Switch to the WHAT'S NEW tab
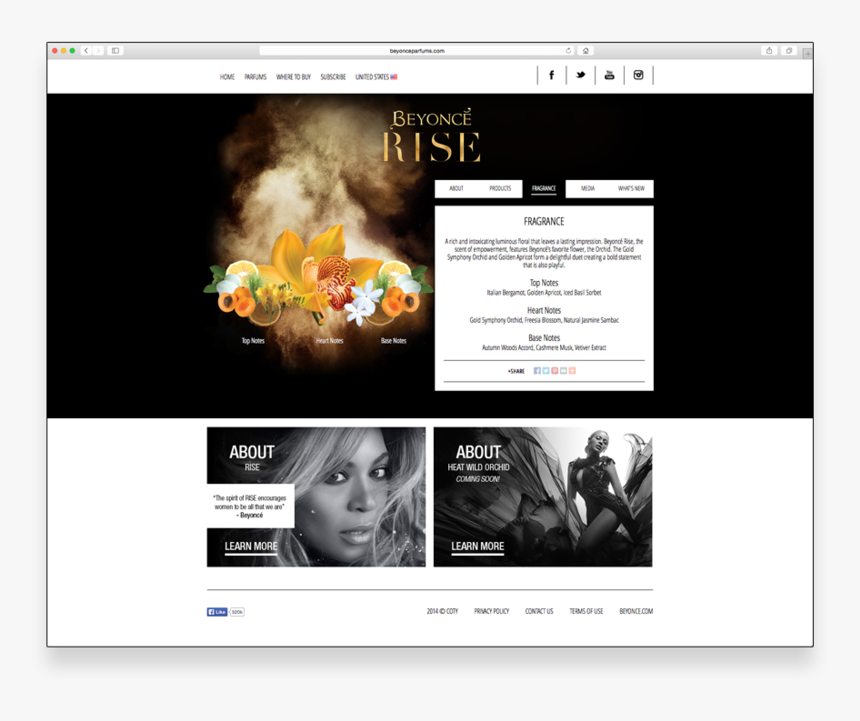The height and width of the screenshot is (721, 860). 631,189
